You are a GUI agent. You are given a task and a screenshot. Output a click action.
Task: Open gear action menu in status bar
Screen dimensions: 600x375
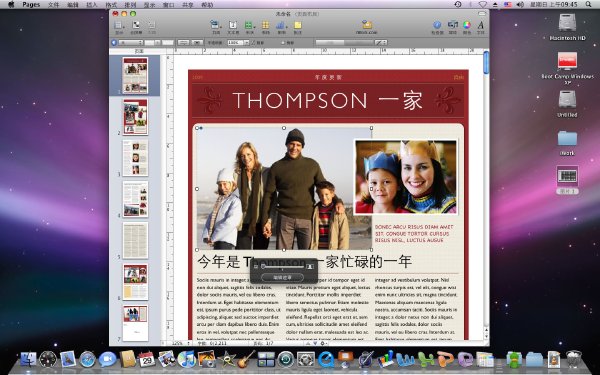pos(323,343)
